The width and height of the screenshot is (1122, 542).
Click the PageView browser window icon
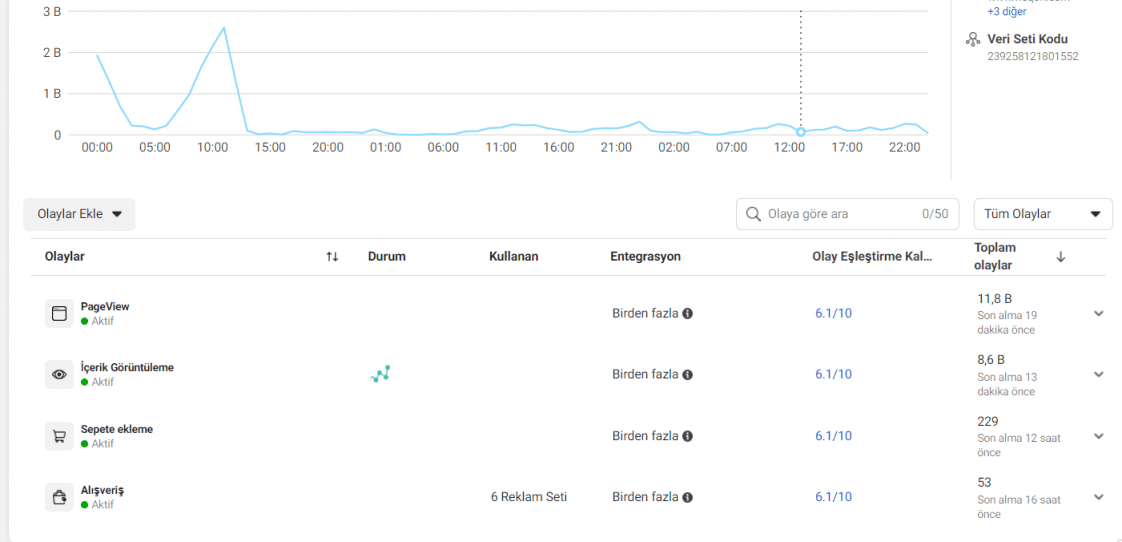click(x=59, y=314)
